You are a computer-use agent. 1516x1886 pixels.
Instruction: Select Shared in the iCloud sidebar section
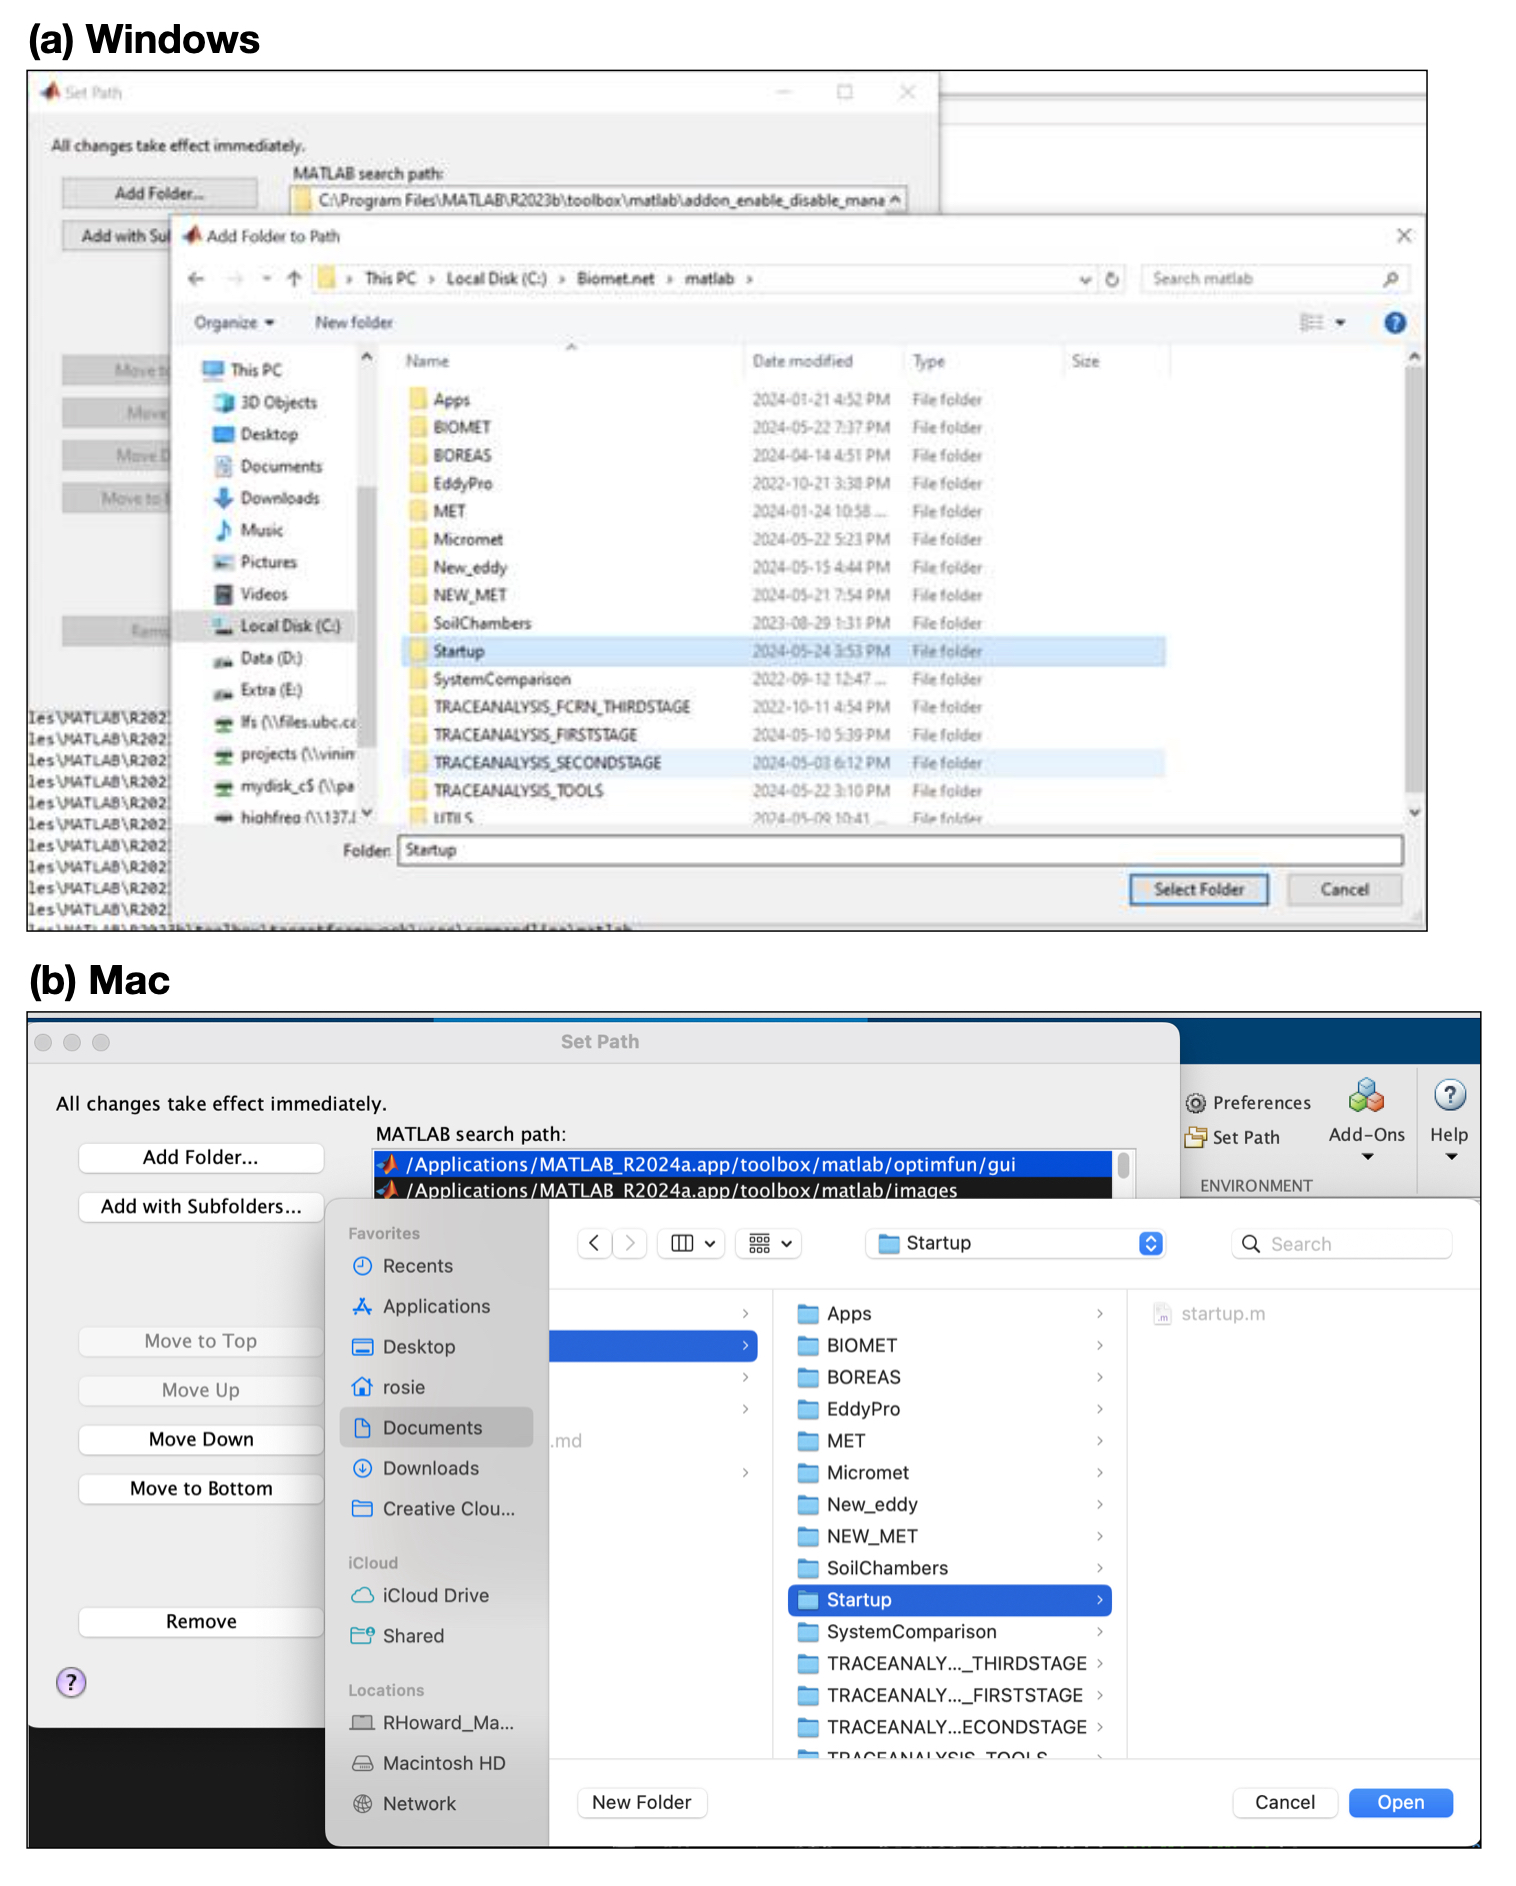(436, 1636)
